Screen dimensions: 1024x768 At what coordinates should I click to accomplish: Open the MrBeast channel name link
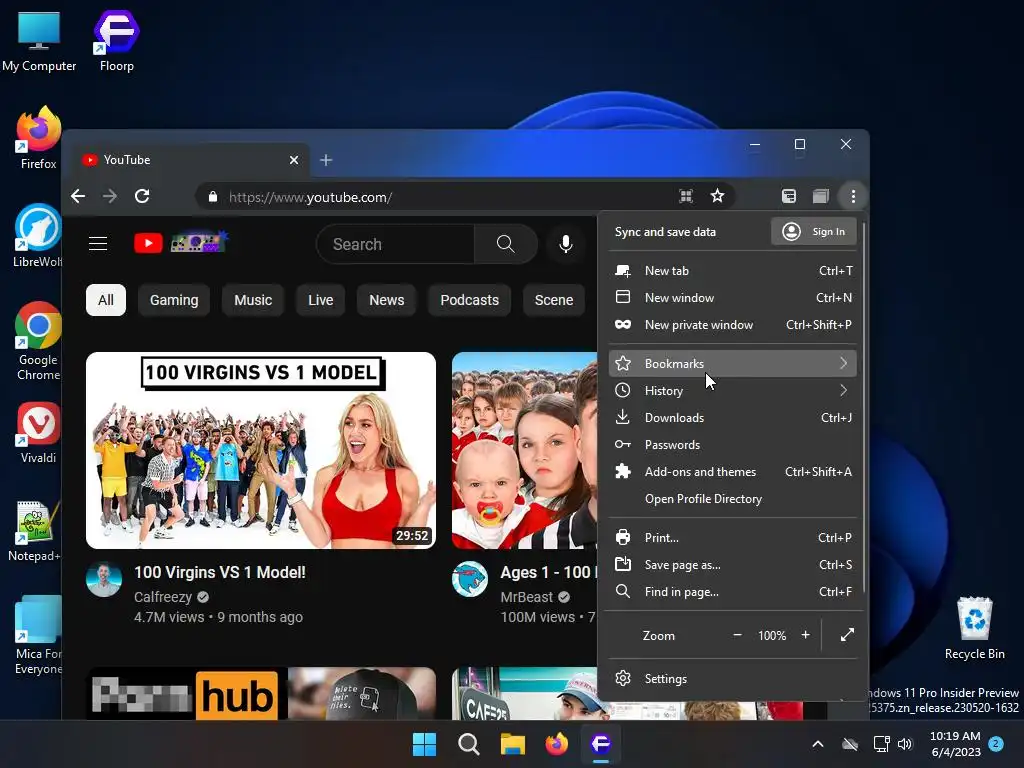click(526, 597)
